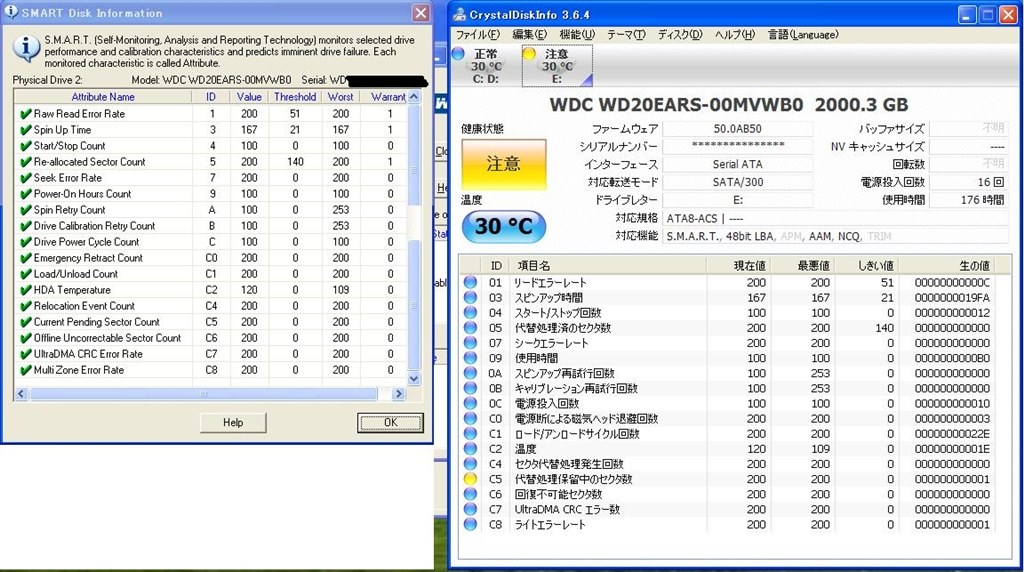Click OK in the SMART Disk Information dialog
Screen dimensions: 1024x572
pos(390,422)
